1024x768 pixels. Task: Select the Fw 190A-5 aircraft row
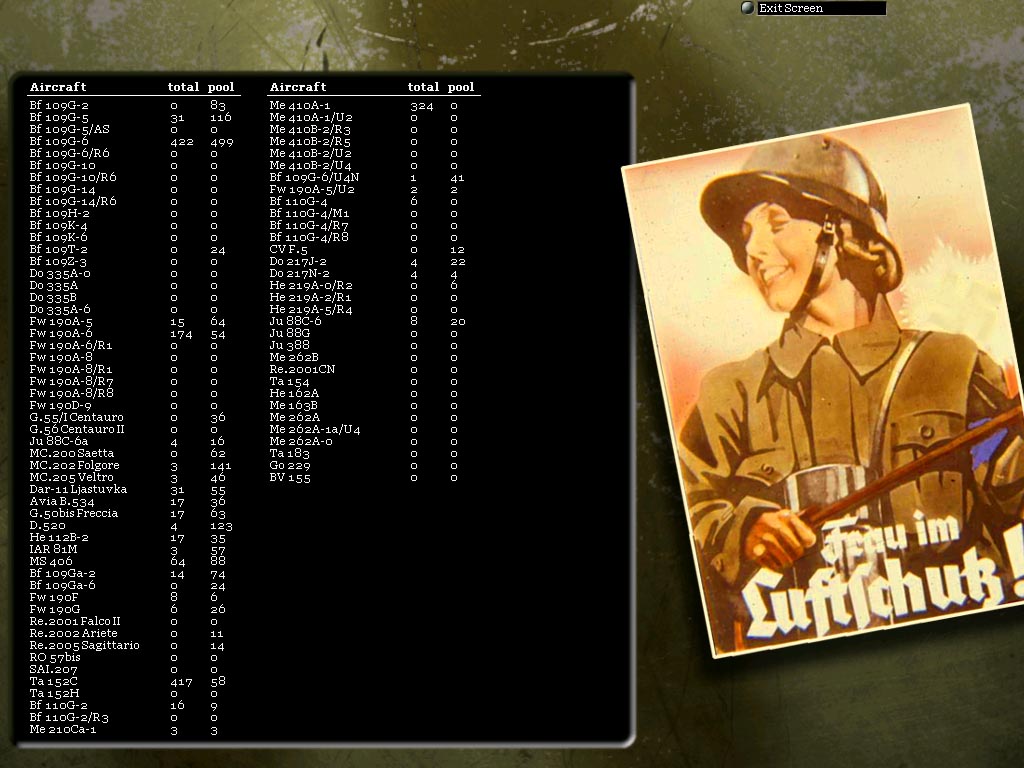(x=133, y=321)
